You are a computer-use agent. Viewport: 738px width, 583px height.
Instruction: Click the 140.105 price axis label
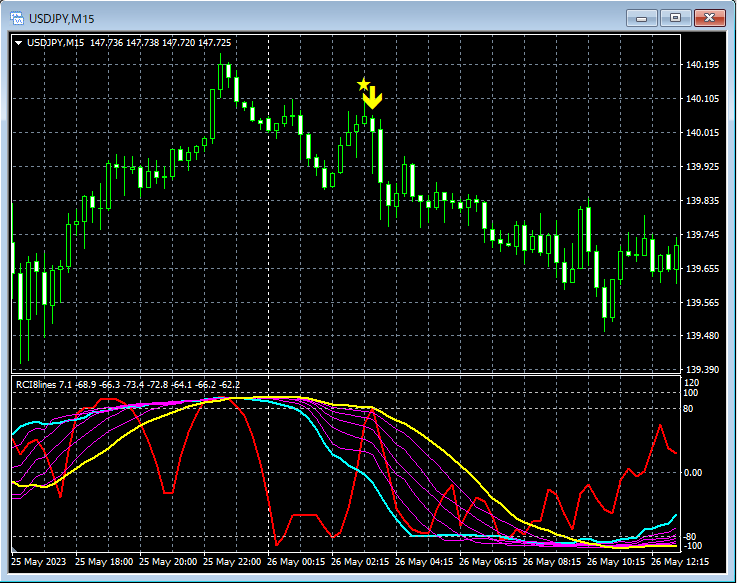(703, 98)
